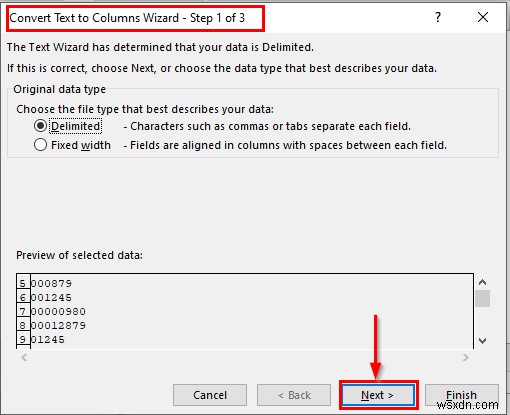This screenshot has height=415, width=510.
Task: Click the preview vertical scrollbar thumb
Action: coord(482,298)
